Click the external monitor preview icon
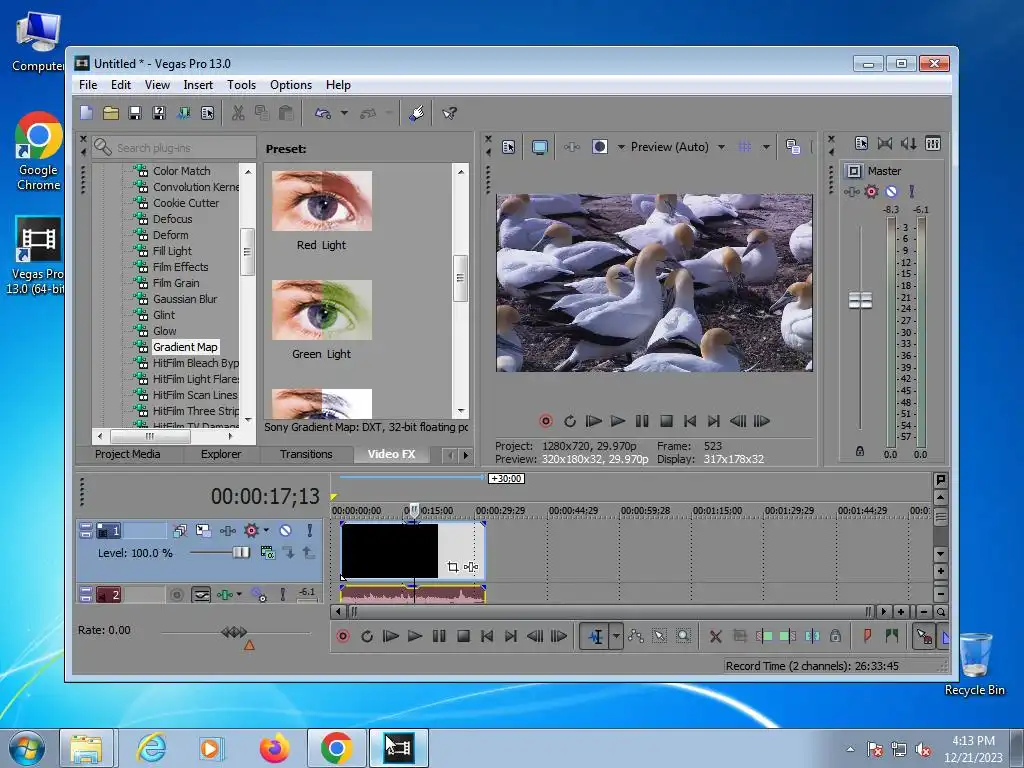1024x768 pixels. click(539, 147)
